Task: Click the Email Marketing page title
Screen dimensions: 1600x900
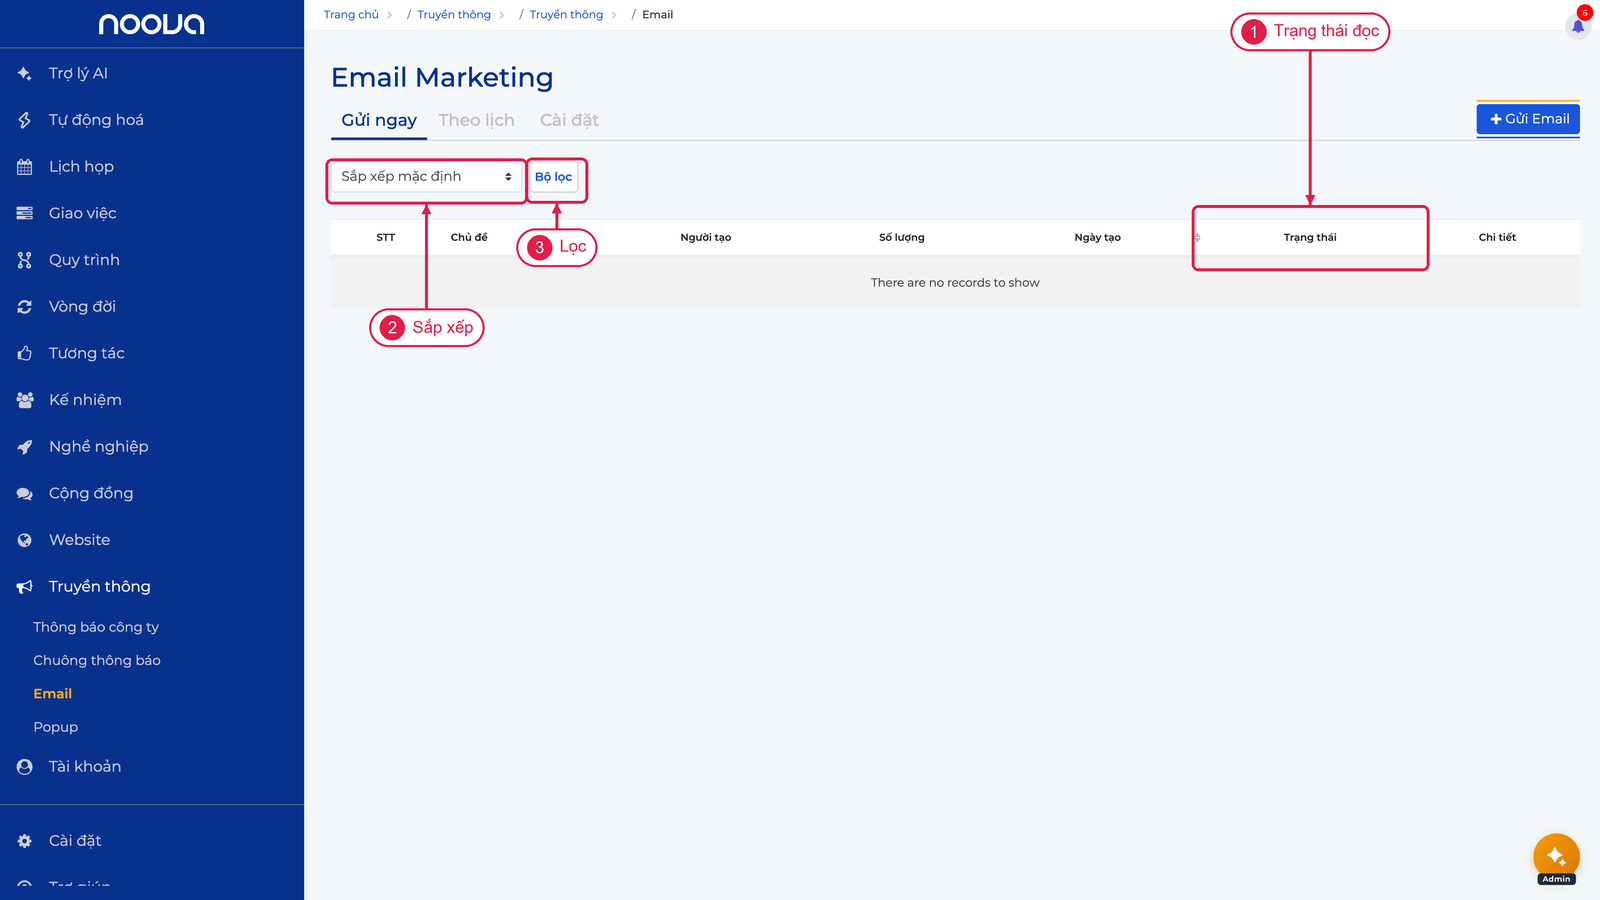Action: pyautogui.click(x=442, y=78)
